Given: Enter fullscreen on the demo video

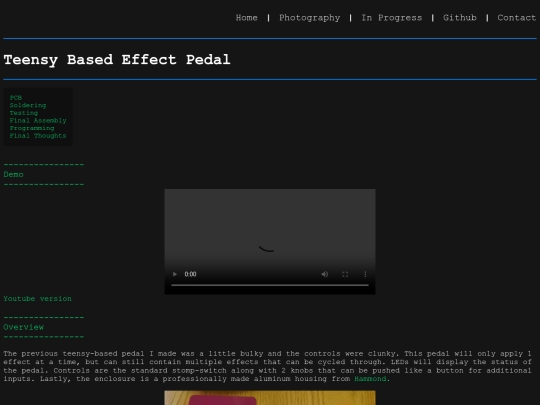Looking at the screenshot, I should 345,274.
